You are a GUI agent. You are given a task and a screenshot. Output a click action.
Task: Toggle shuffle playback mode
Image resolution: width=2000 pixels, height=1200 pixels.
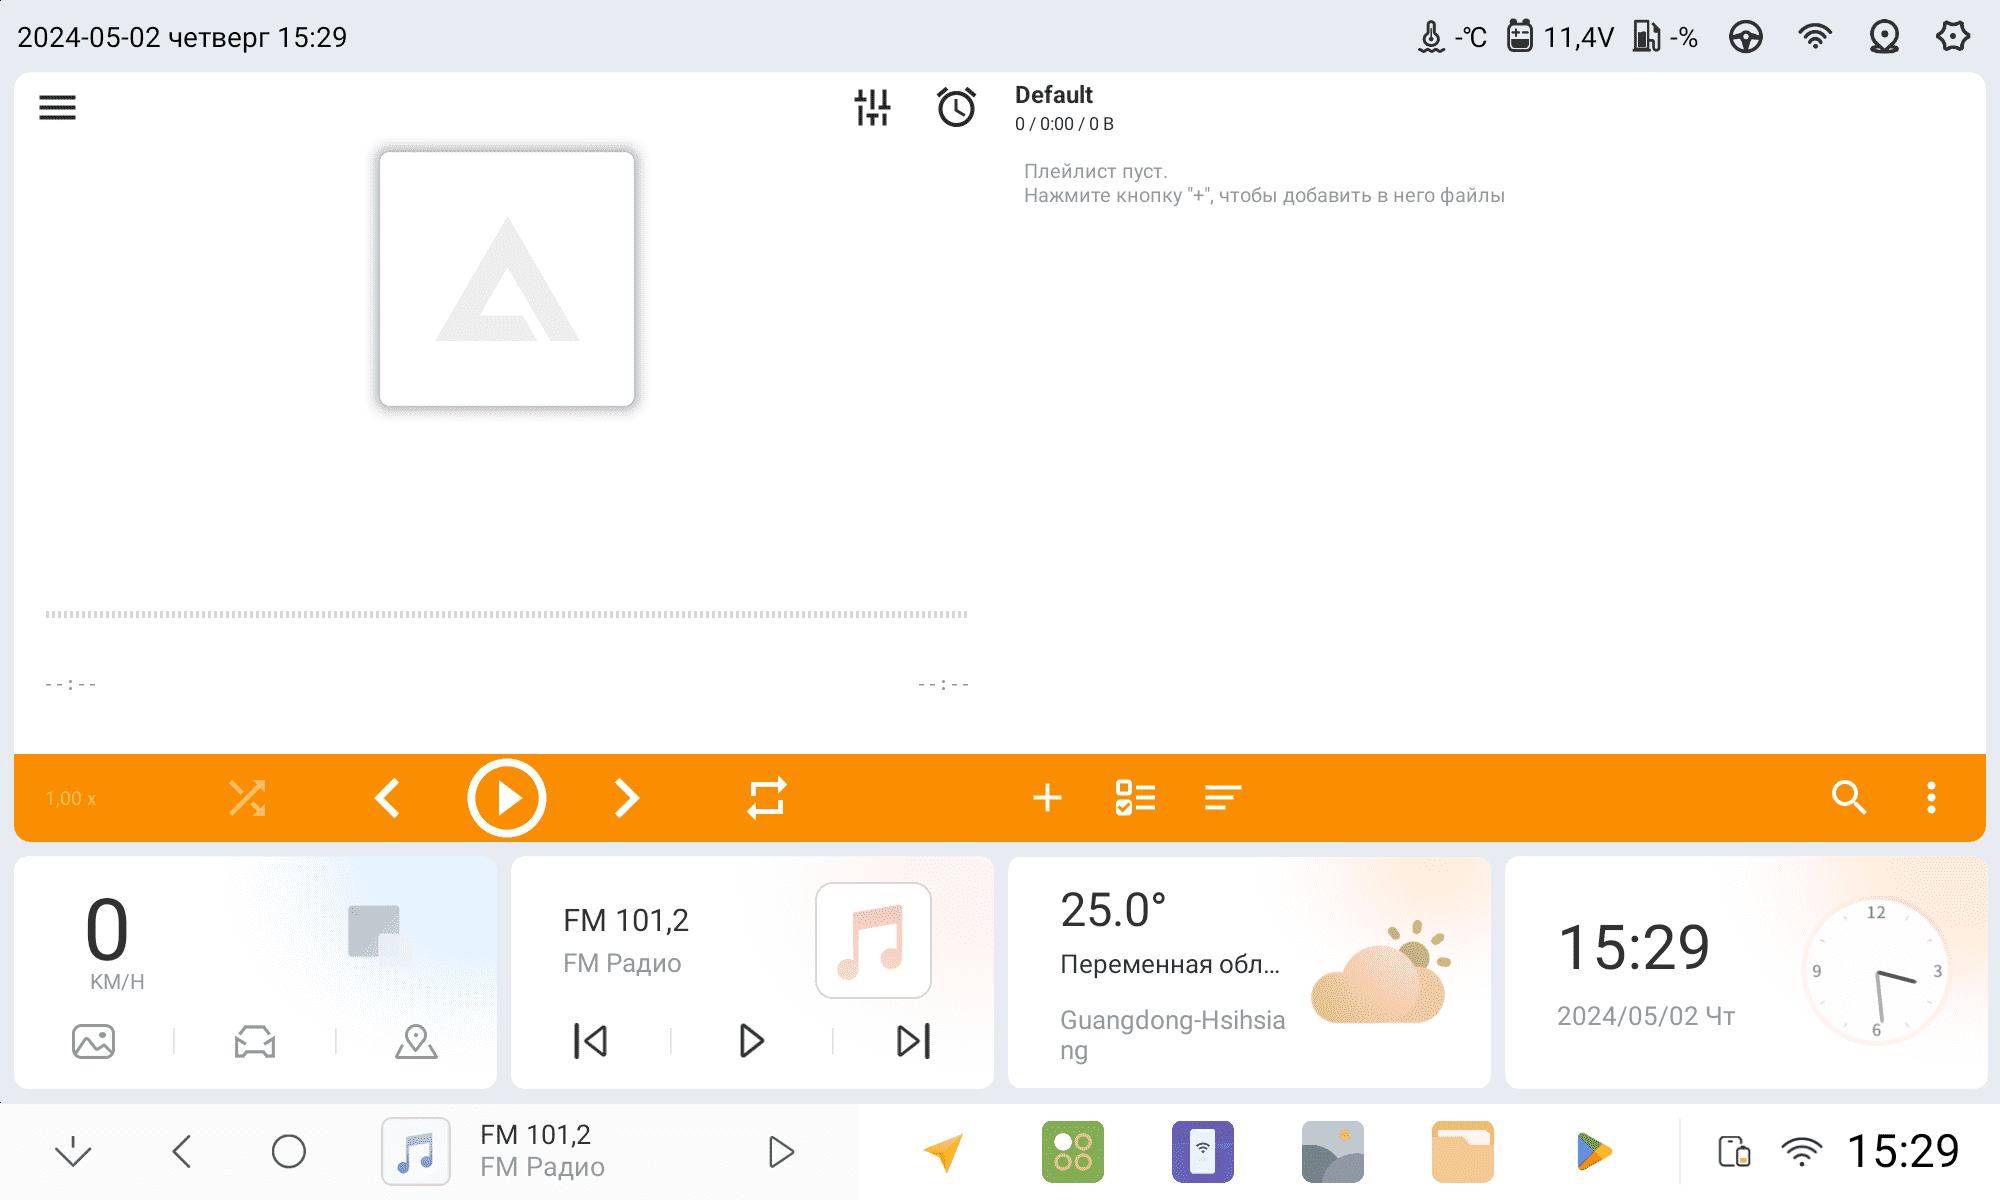[x=247, y=798]
